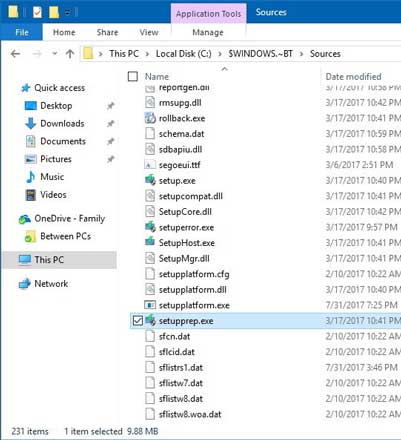Click the New folder icon in title bar

(x=54, y=12)
